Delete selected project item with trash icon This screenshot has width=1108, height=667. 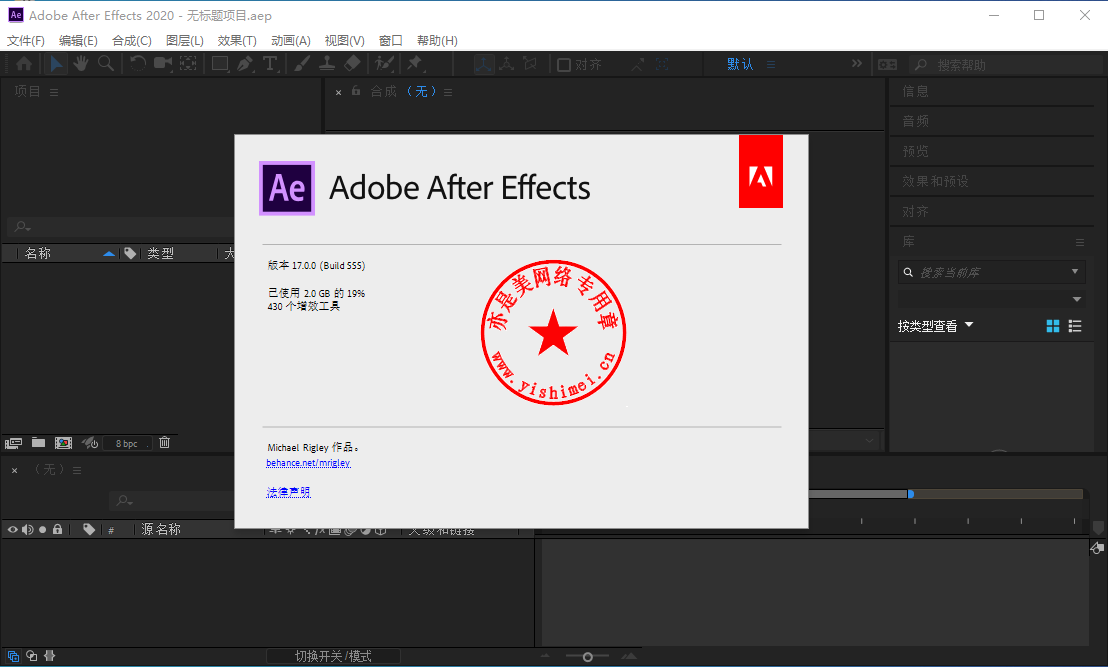pyautogui.click(x=165, y=442)
